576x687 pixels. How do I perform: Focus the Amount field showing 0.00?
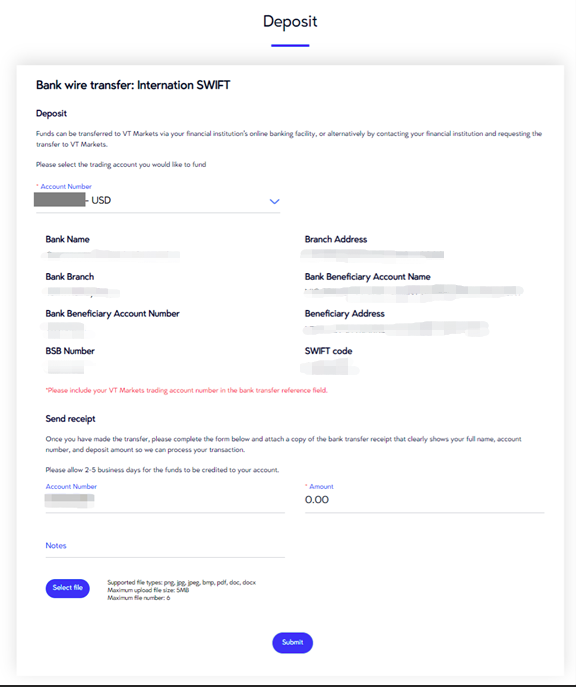tap(424, 500)
